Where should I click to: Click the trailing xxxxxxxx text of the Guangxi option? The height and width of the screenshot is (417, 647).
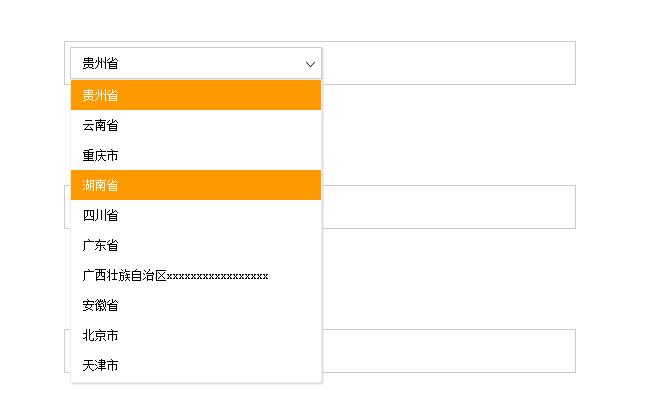tap(217, 276)
